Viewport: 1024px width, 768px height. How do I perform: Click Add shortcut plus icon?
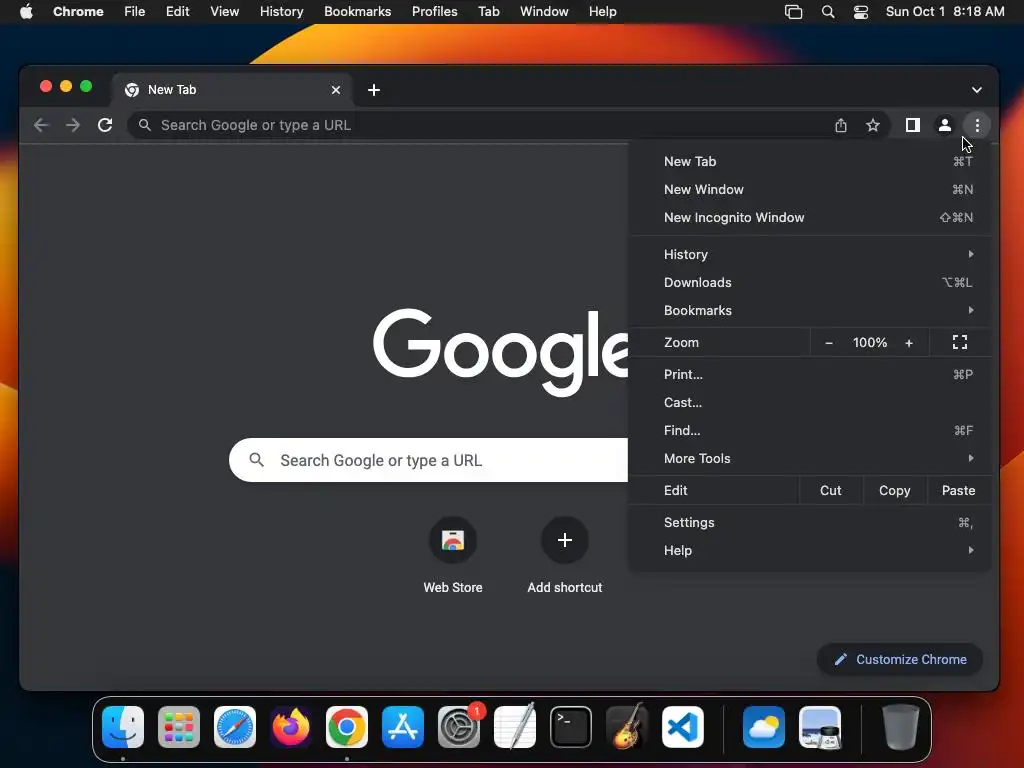pos(565,540)
